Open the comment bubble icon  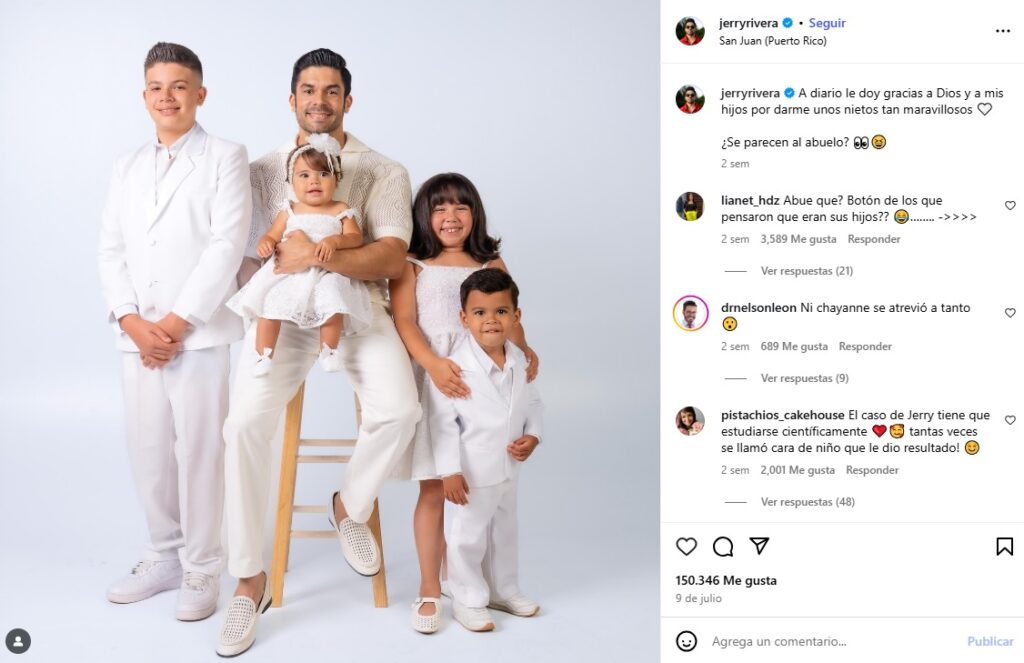click(722, 546)
